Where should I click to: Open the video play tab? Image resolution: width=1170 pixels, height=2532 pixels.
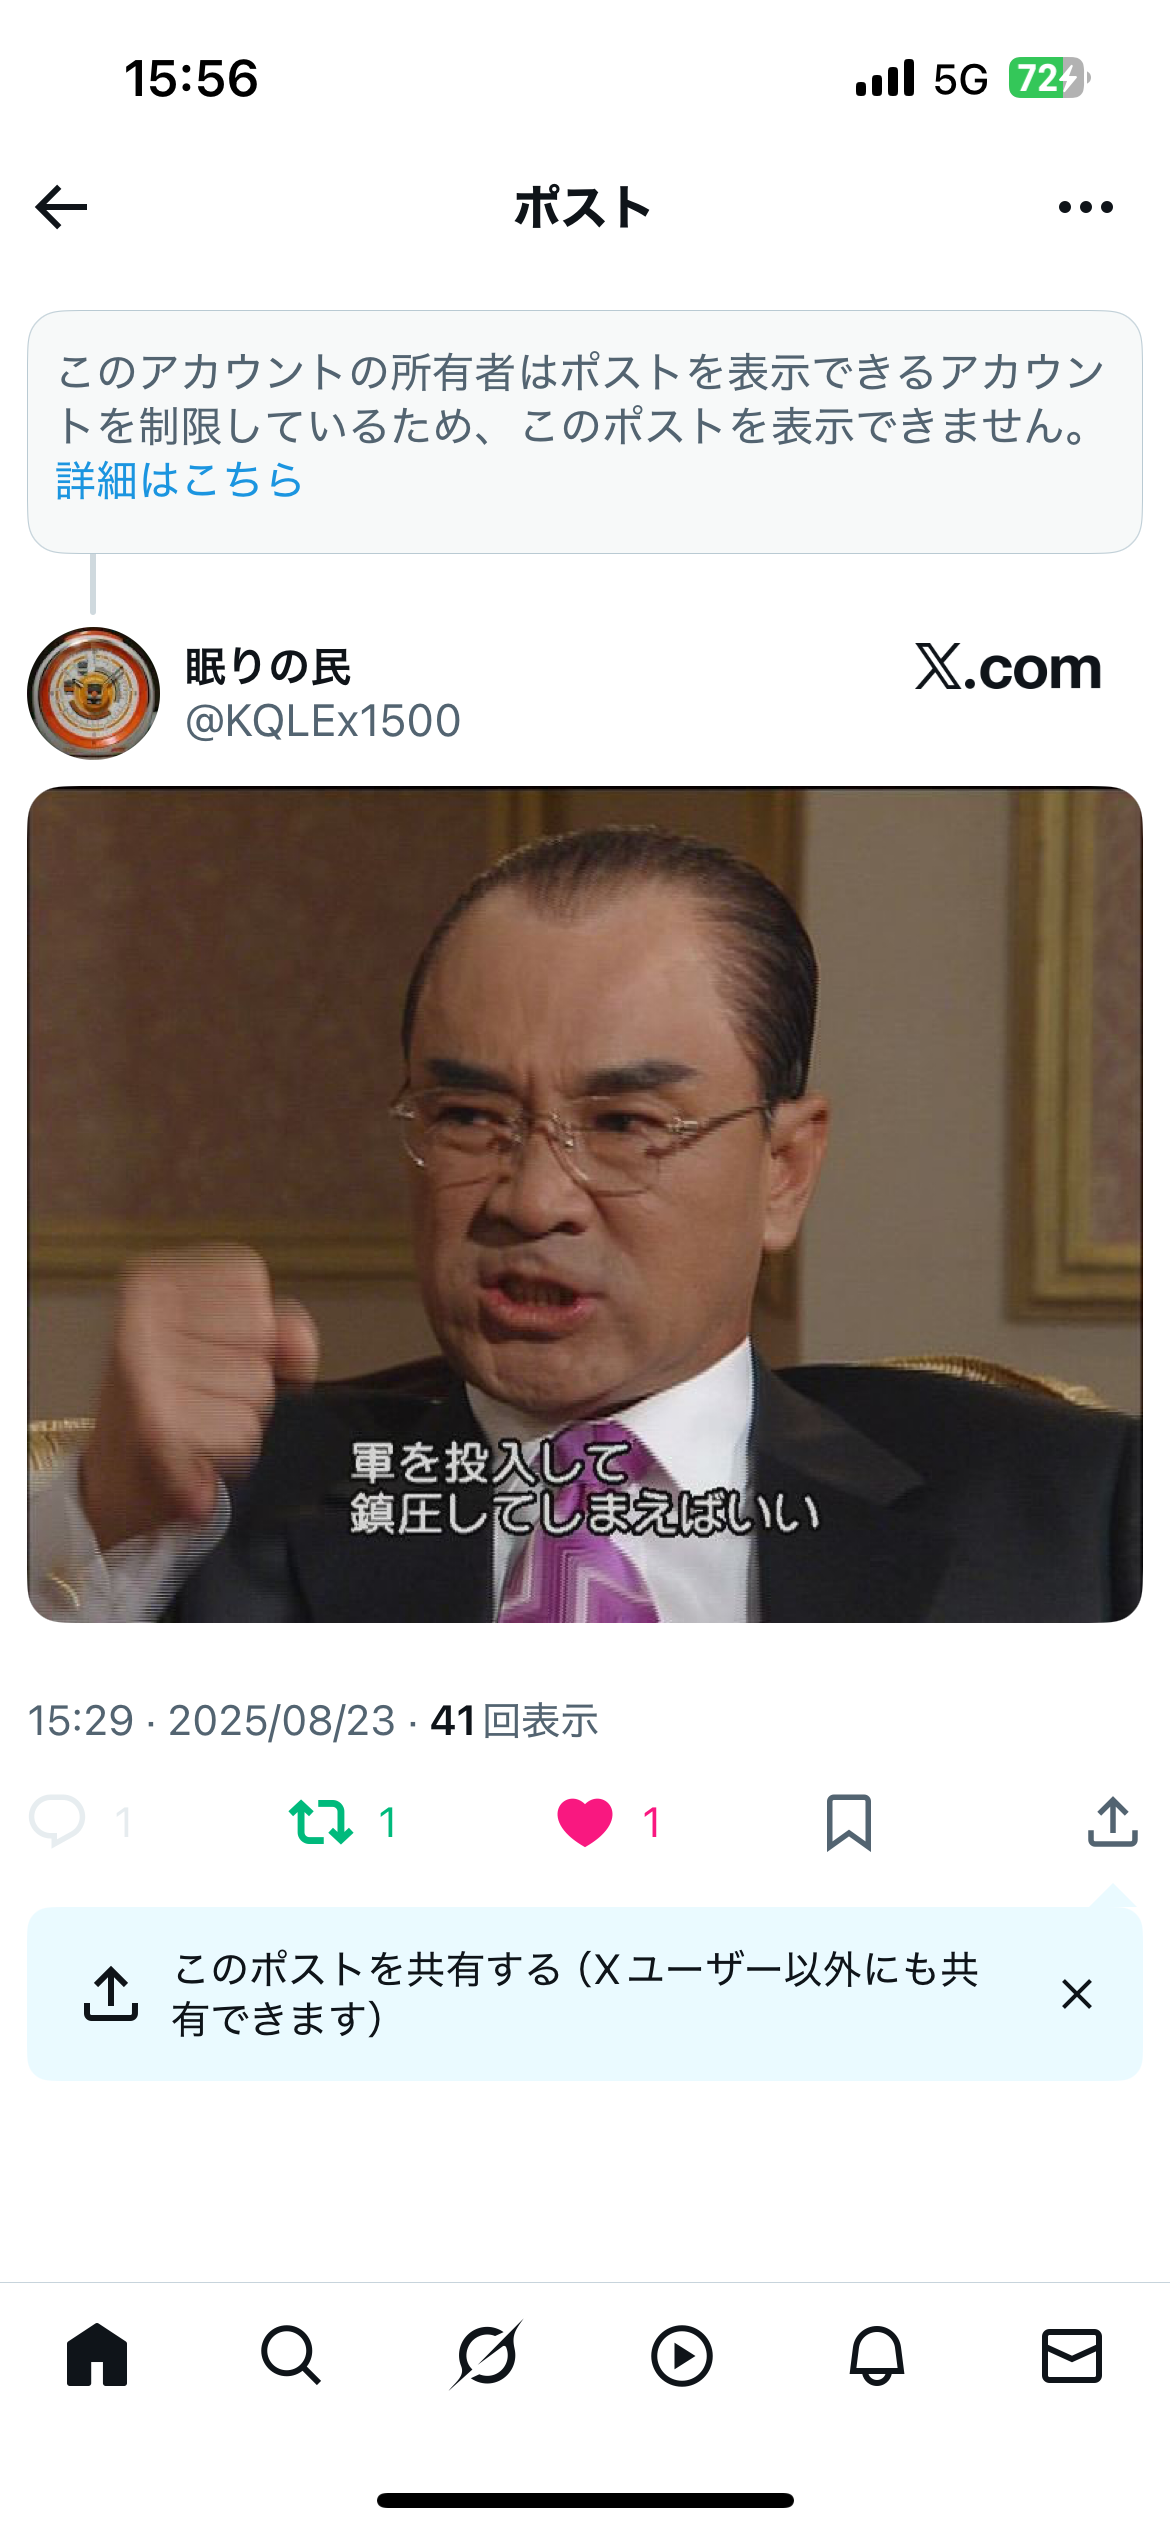[x=681, y=2356]
